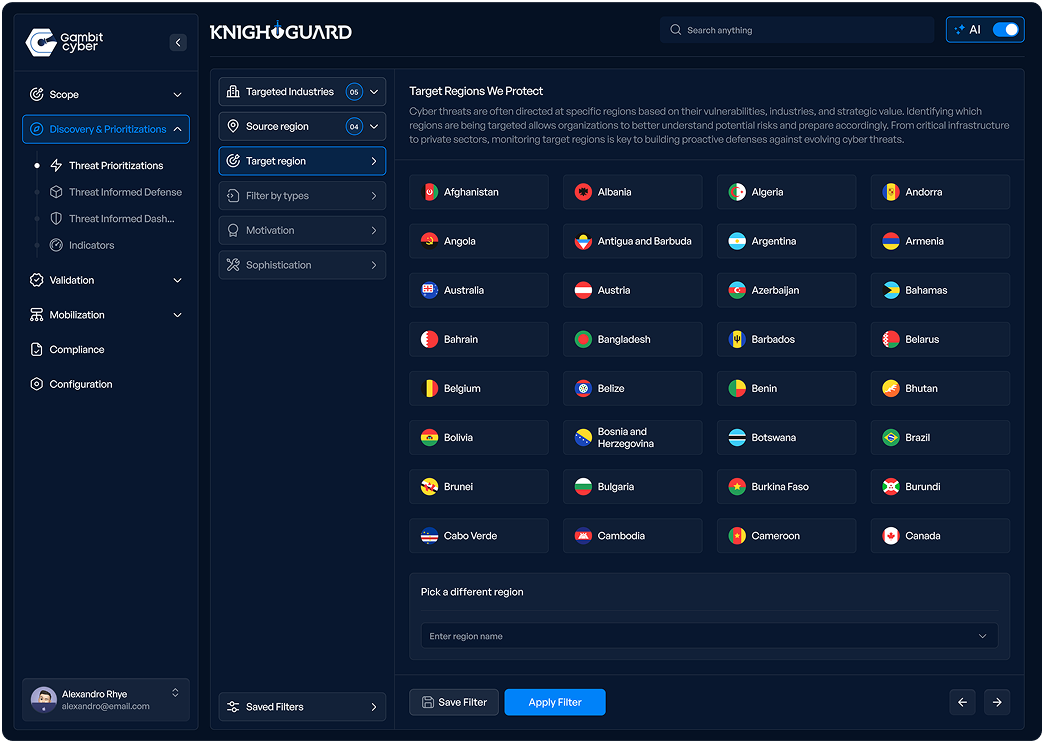The width and height of the screenshot is (1044, 743).
Task: Expand the Mobilization section chevron
Action: 178,315
